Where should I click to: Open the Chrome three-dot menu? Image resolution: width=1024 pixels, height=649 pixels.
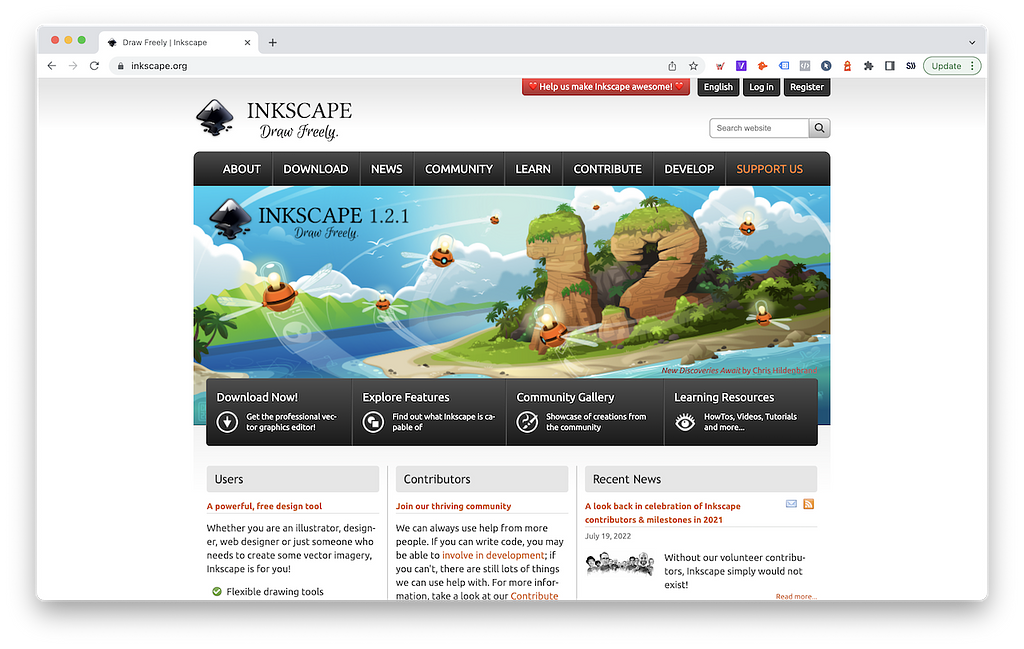pyautogui.click(x=972, y=66)
